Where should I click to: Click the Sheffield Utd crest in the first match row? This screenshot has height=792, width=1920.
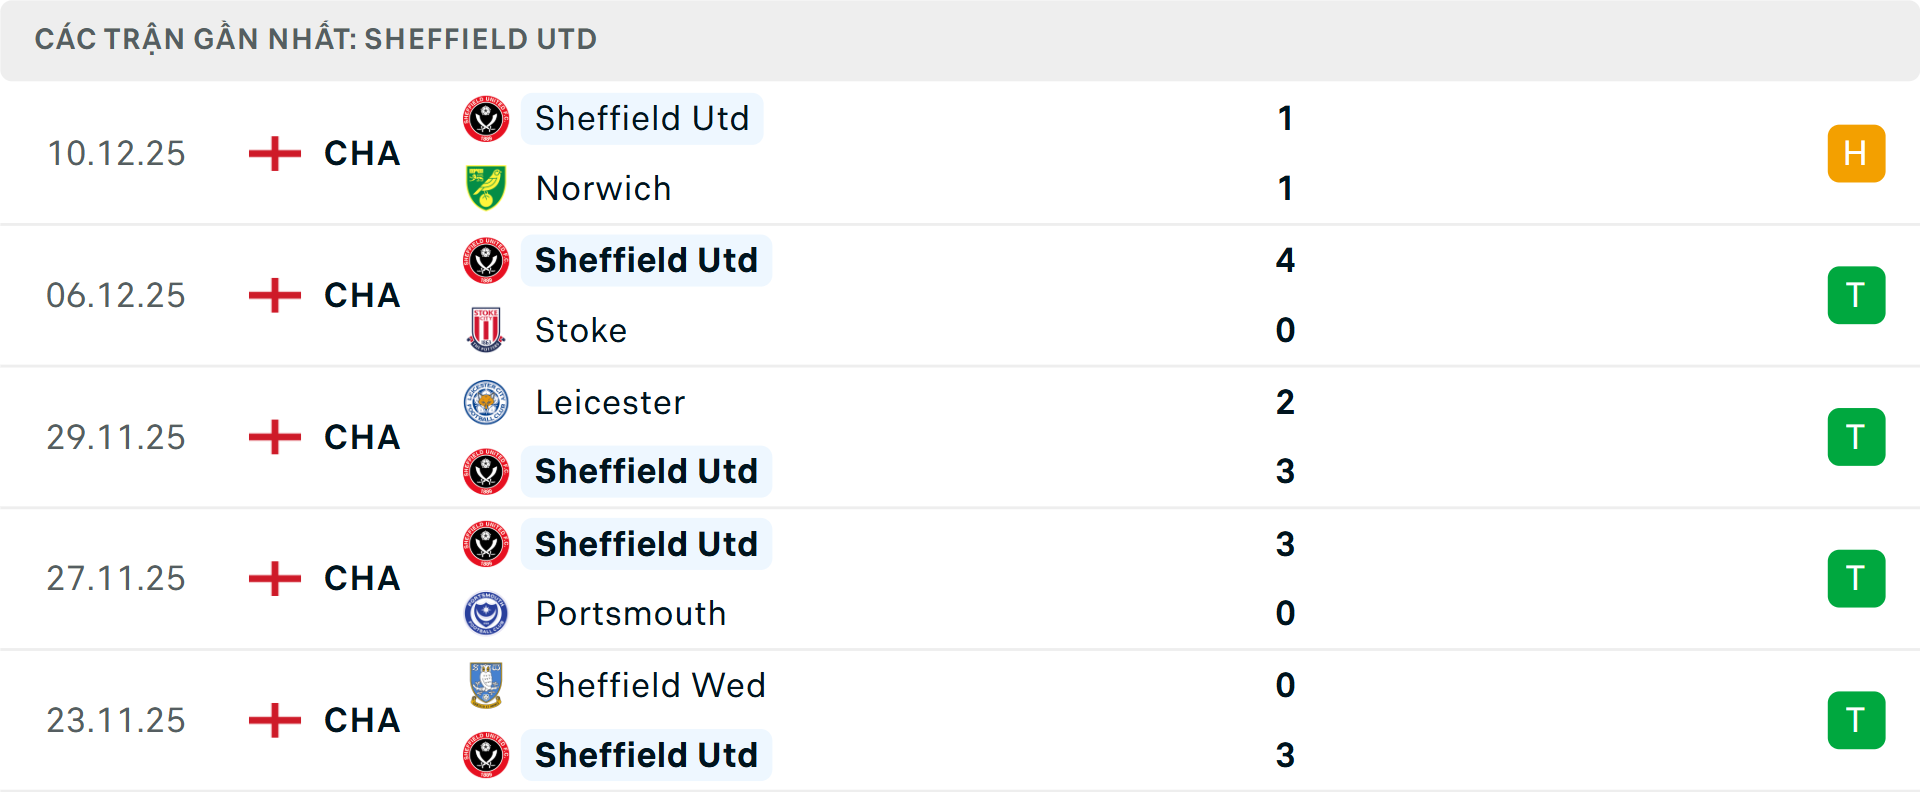(x=486, y=118)
